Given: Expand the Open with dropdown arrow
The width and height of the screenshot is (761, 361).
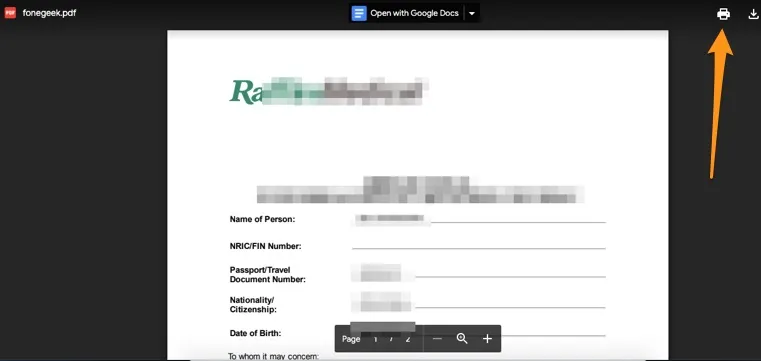Looking at the screenshot, I should (472, 14).
